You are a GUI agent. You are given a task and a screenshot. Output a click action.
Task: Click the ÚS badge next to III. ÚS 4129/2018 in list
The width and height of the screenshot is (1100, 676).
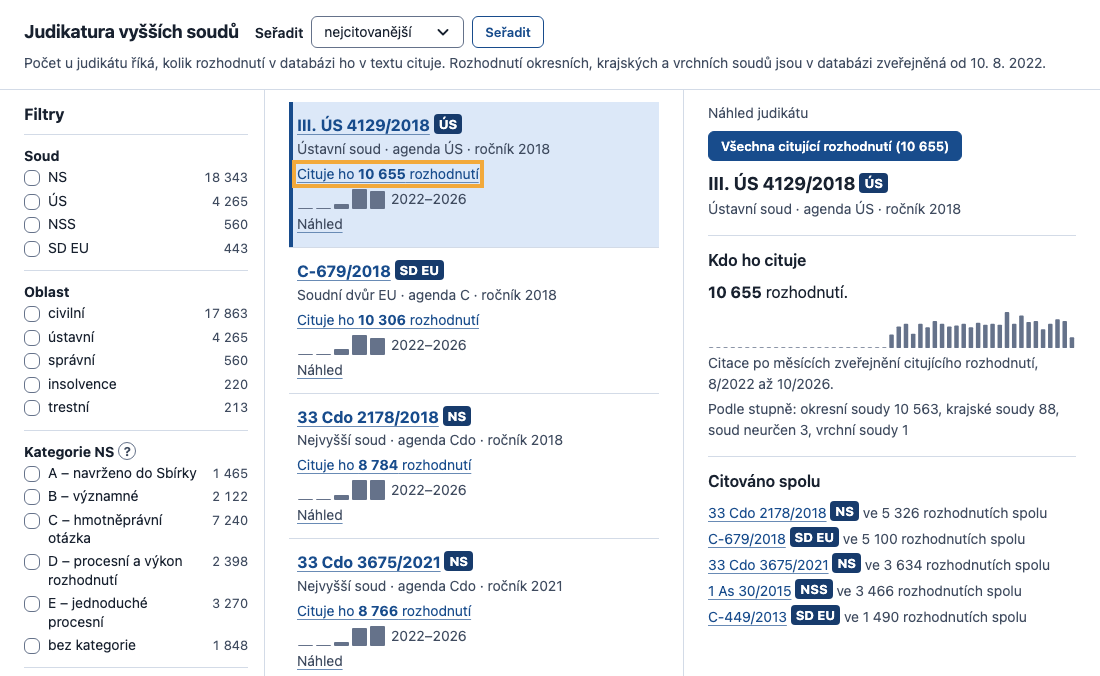[448, 124]
